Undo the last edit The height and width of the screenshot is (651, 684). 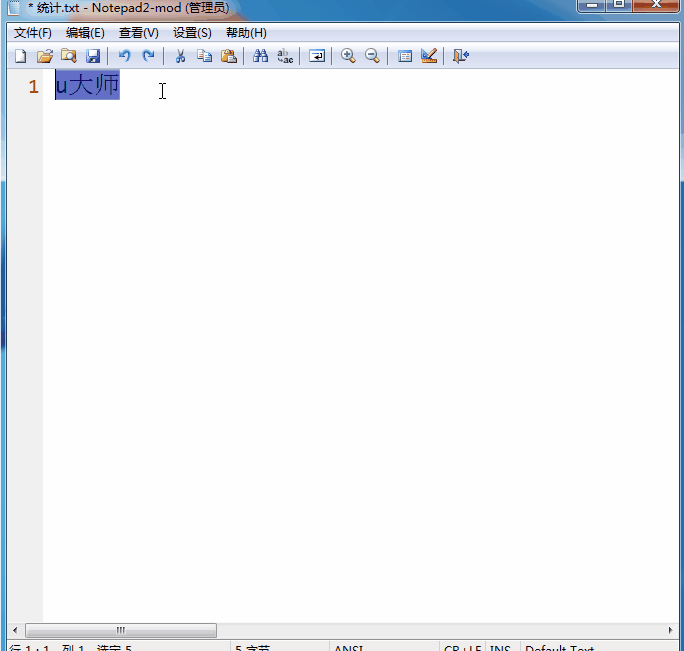124,56
